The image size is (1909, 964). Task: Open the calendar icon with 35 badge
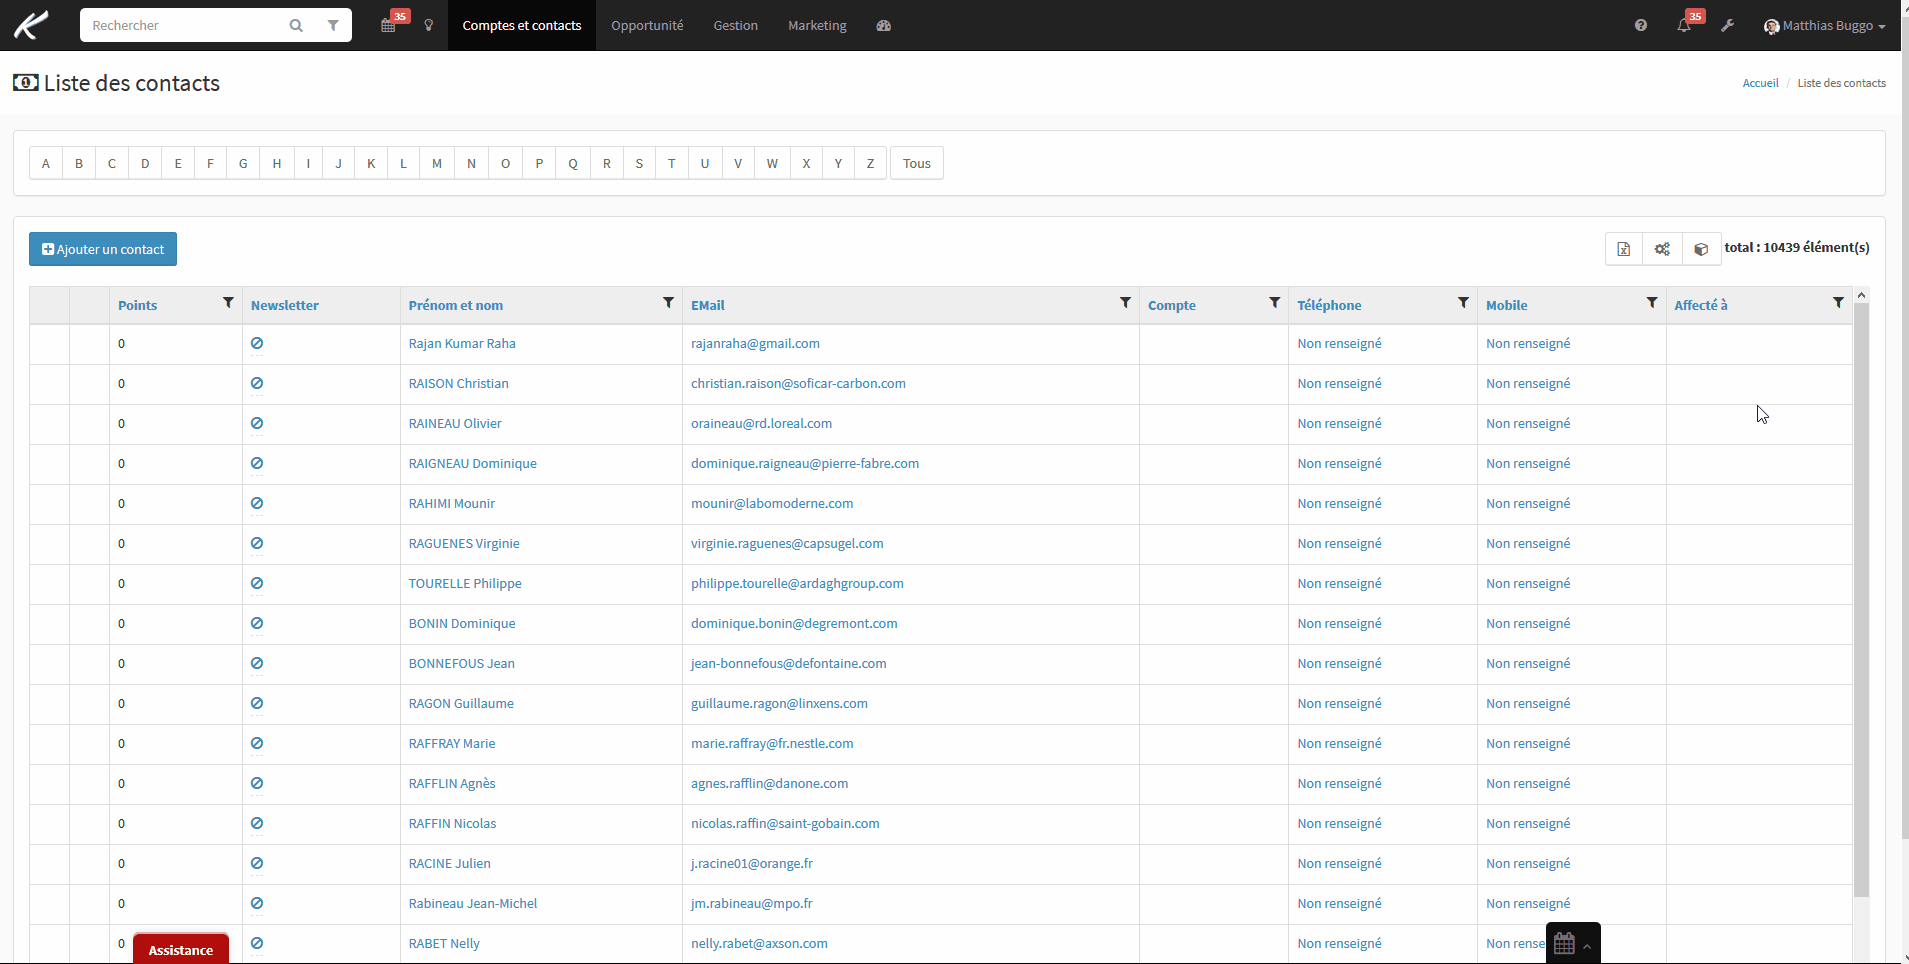(389, 25)
